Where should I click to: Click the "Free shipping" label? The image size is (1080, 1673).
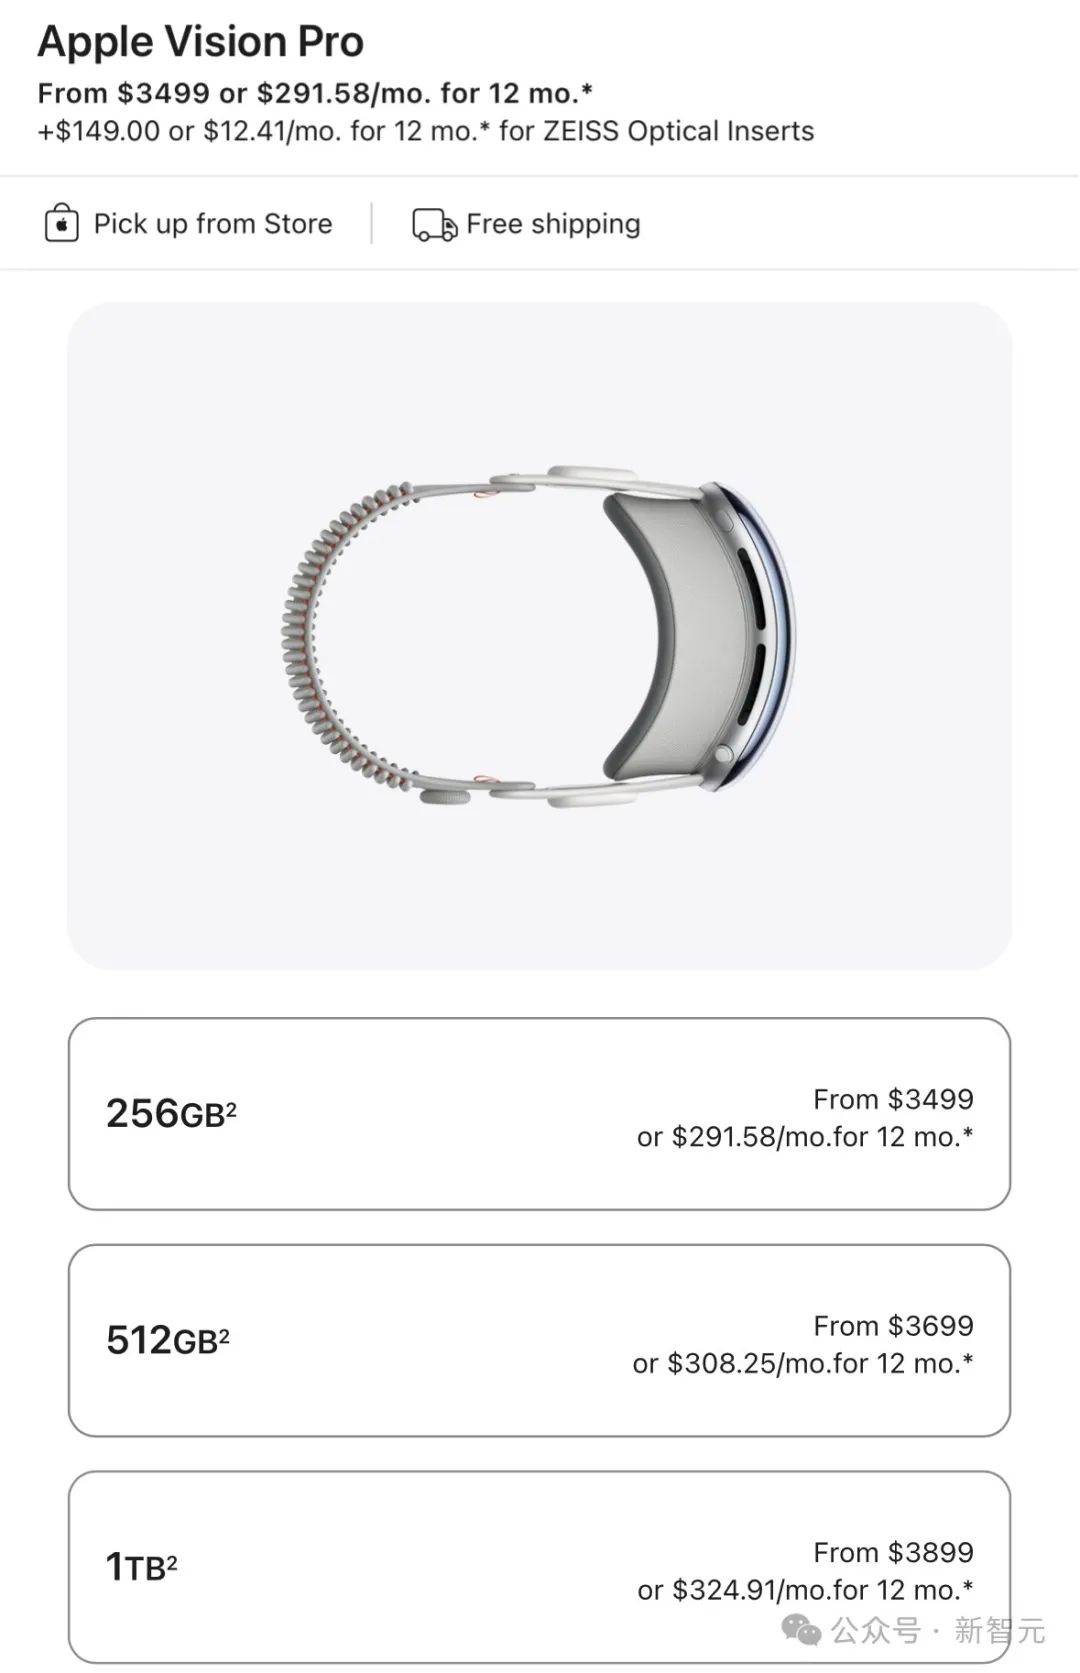click(x=553, y=224)
